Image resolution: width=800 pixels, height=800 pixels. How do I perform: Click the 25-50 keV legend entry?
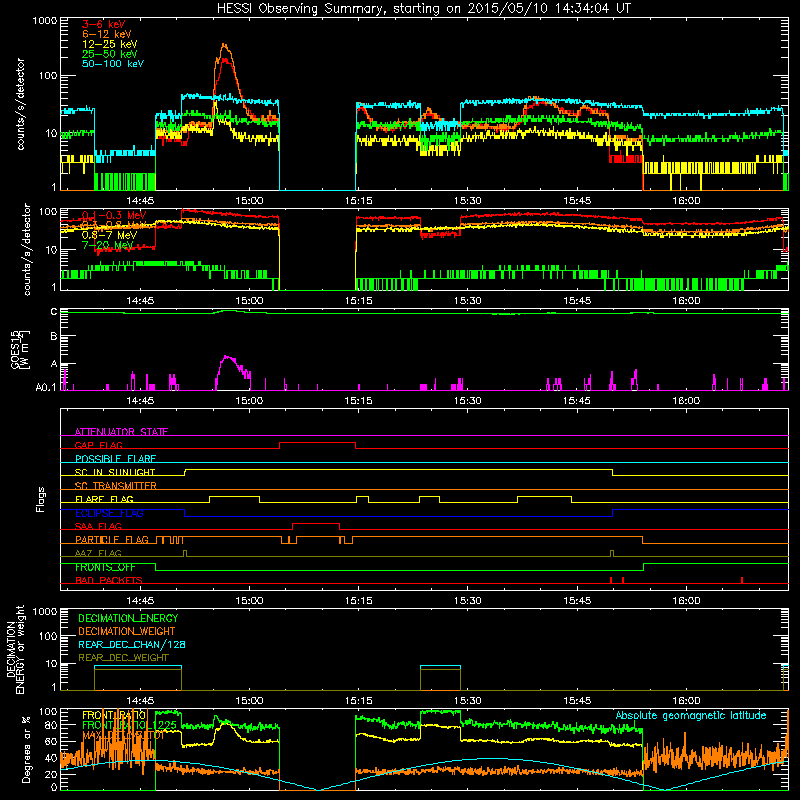[109, 54]
